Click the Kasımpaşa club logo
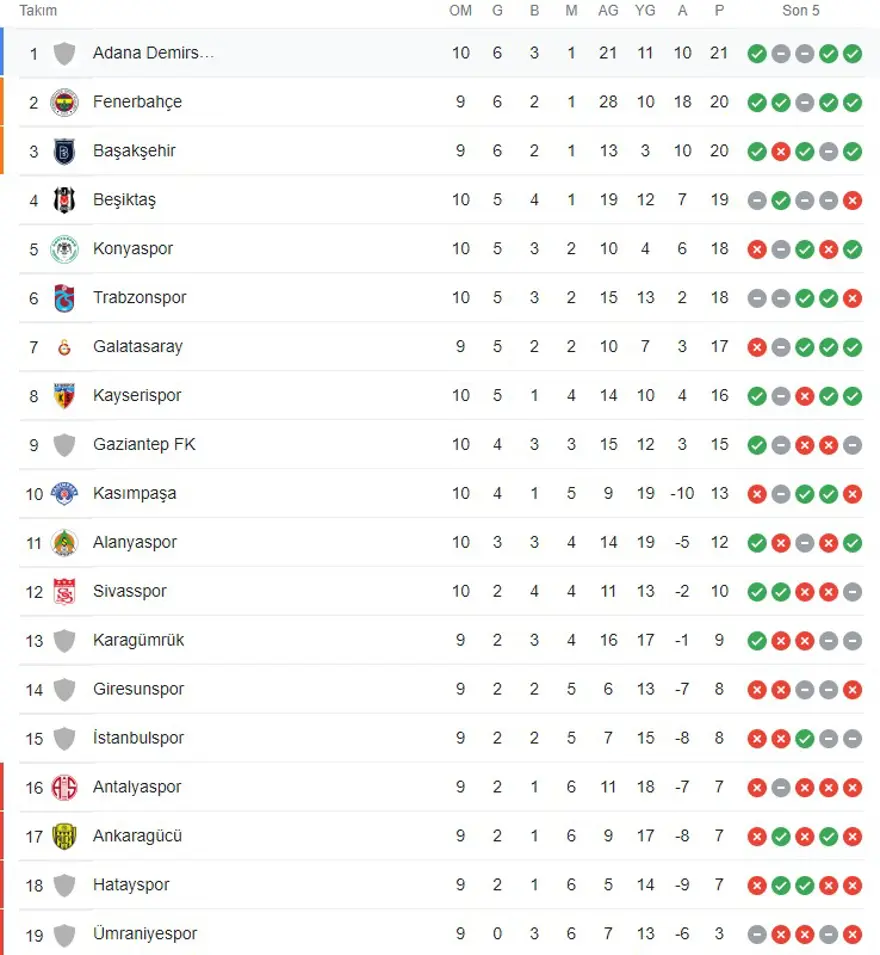 click(x=64, y=493)
